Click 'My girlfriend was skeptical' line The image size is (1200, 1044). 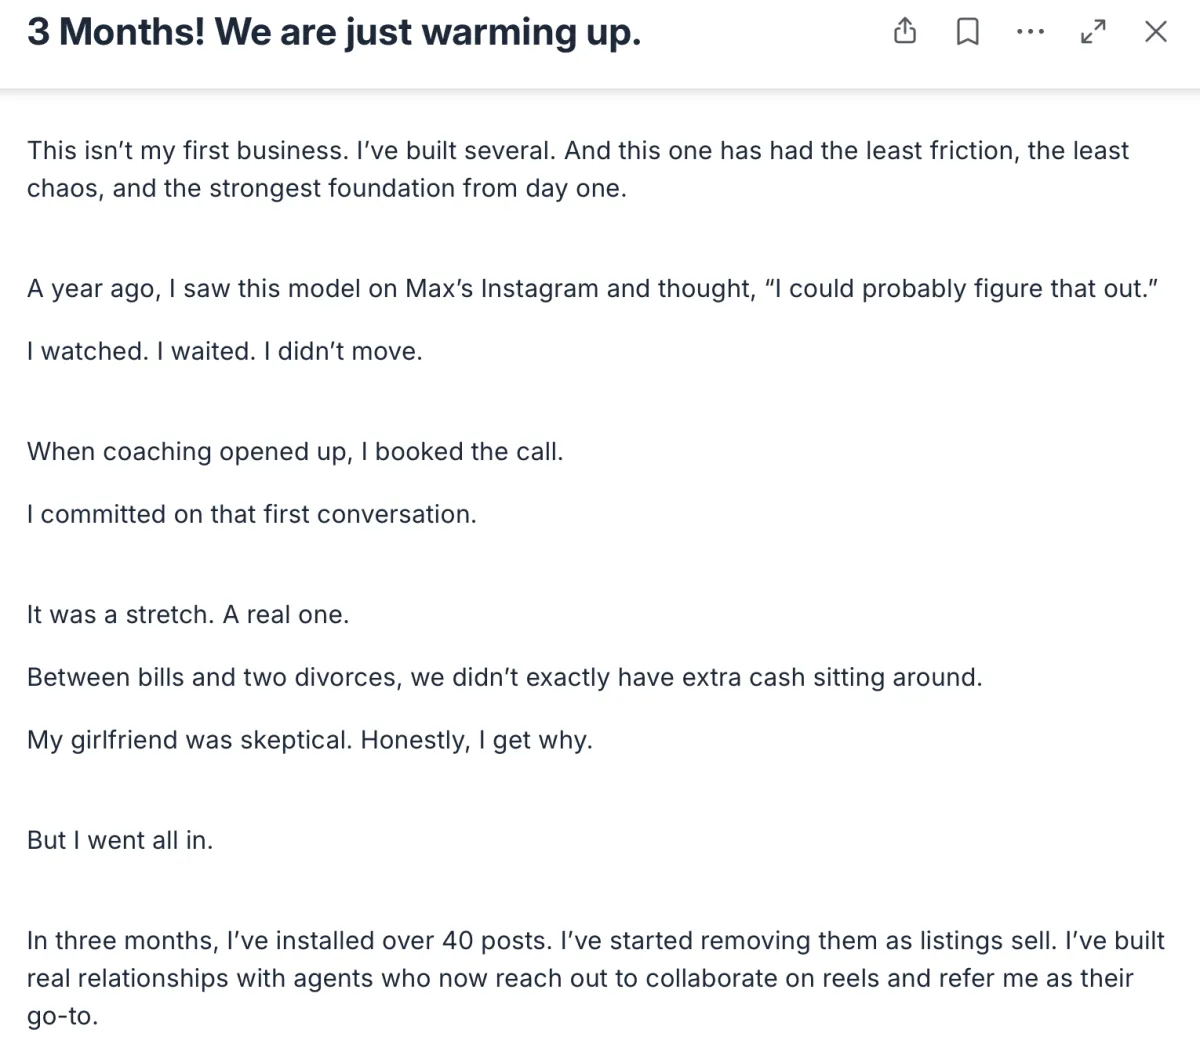click(310, 741)
